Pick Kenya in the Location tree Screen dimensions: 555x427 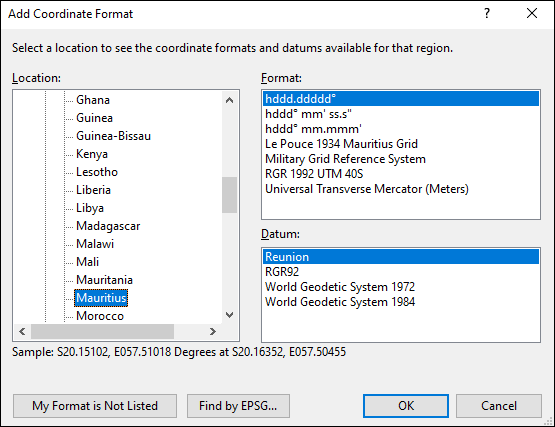click(x=92, y=154)
